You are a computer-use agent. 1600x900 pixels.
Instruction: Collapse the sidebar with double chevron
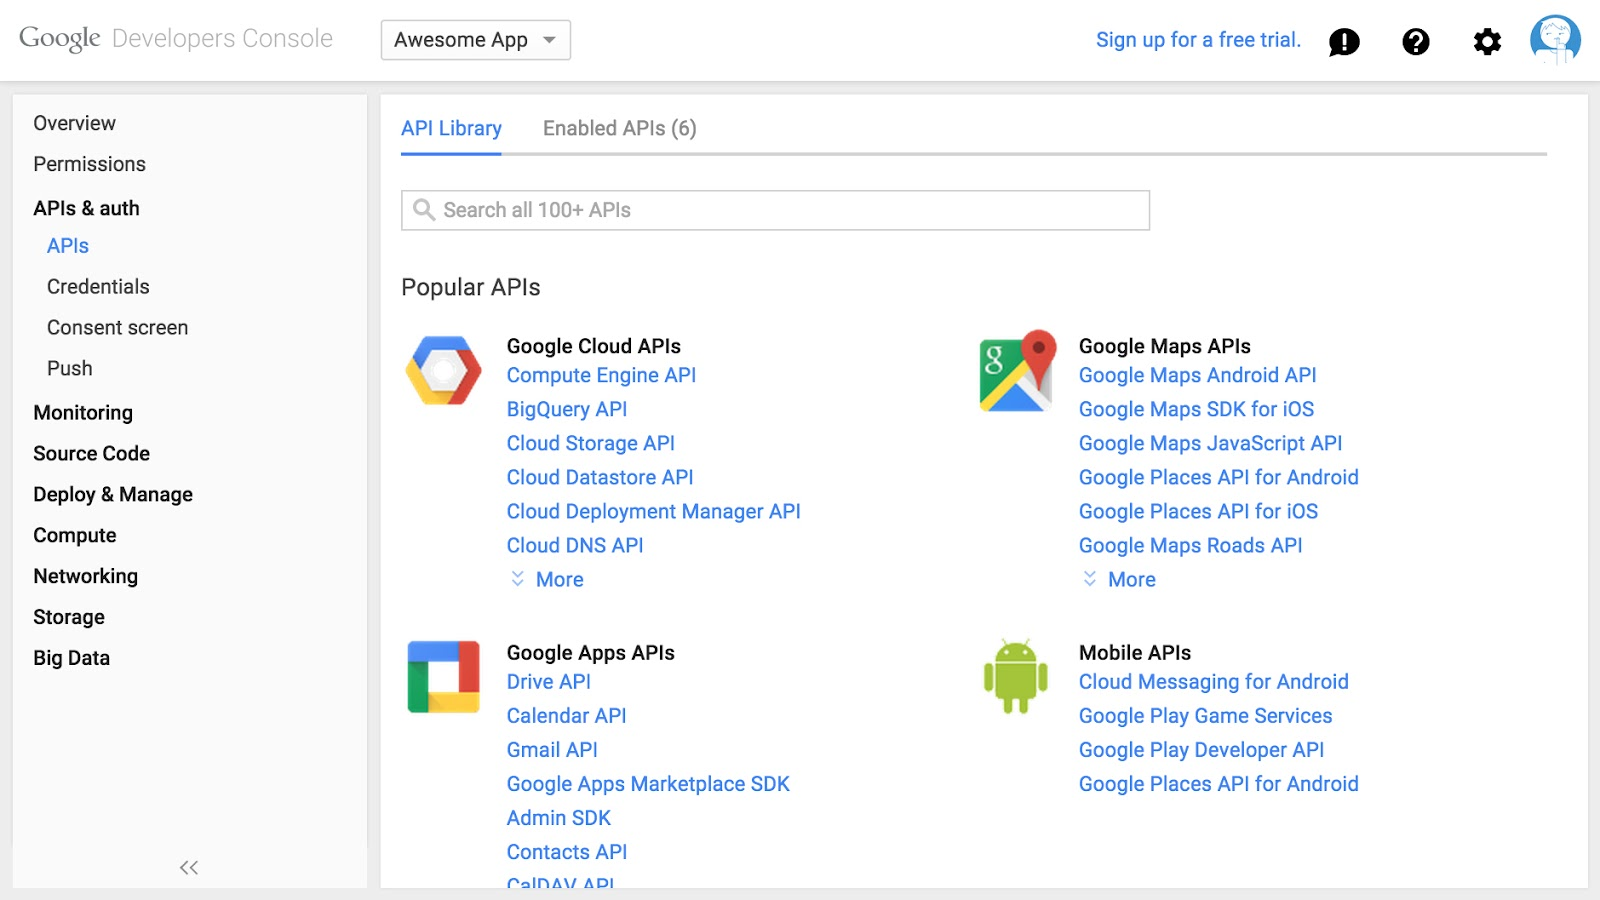(x=189, y=867)
